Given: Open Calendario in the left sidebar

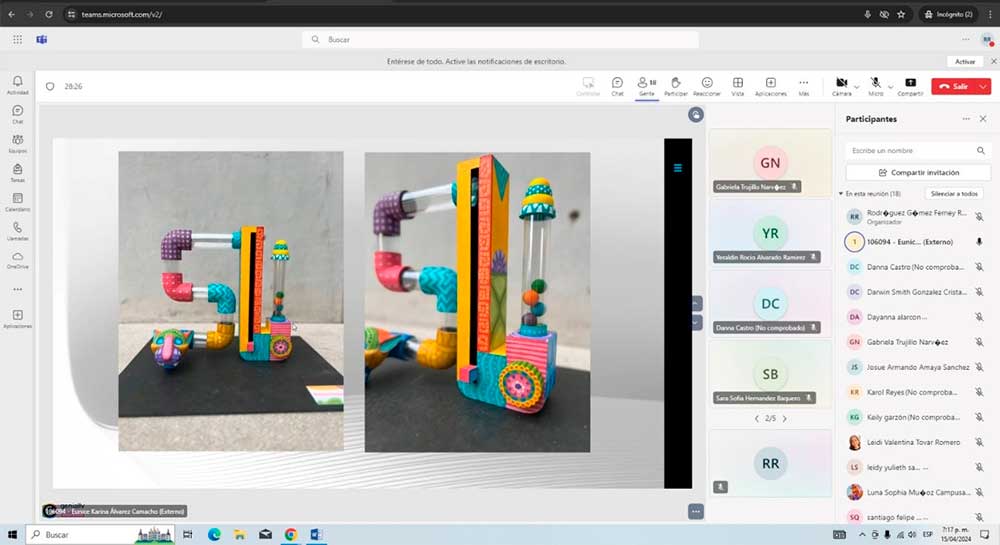Looking at the screenshot, I should coord(17,202).
